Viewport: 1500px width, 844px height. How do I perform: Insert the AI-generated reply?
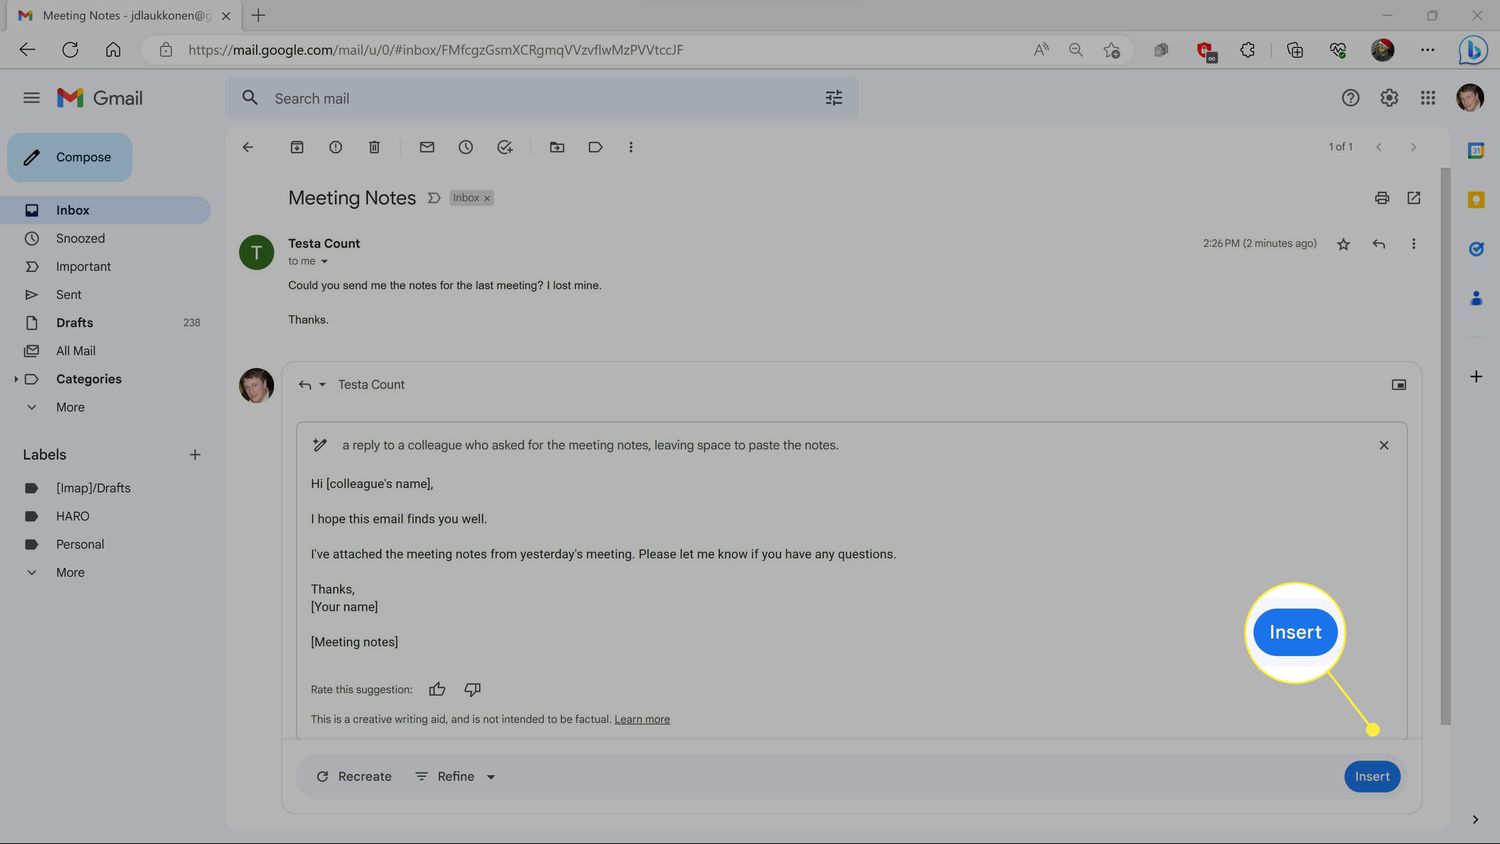[x=1372, y=777]
